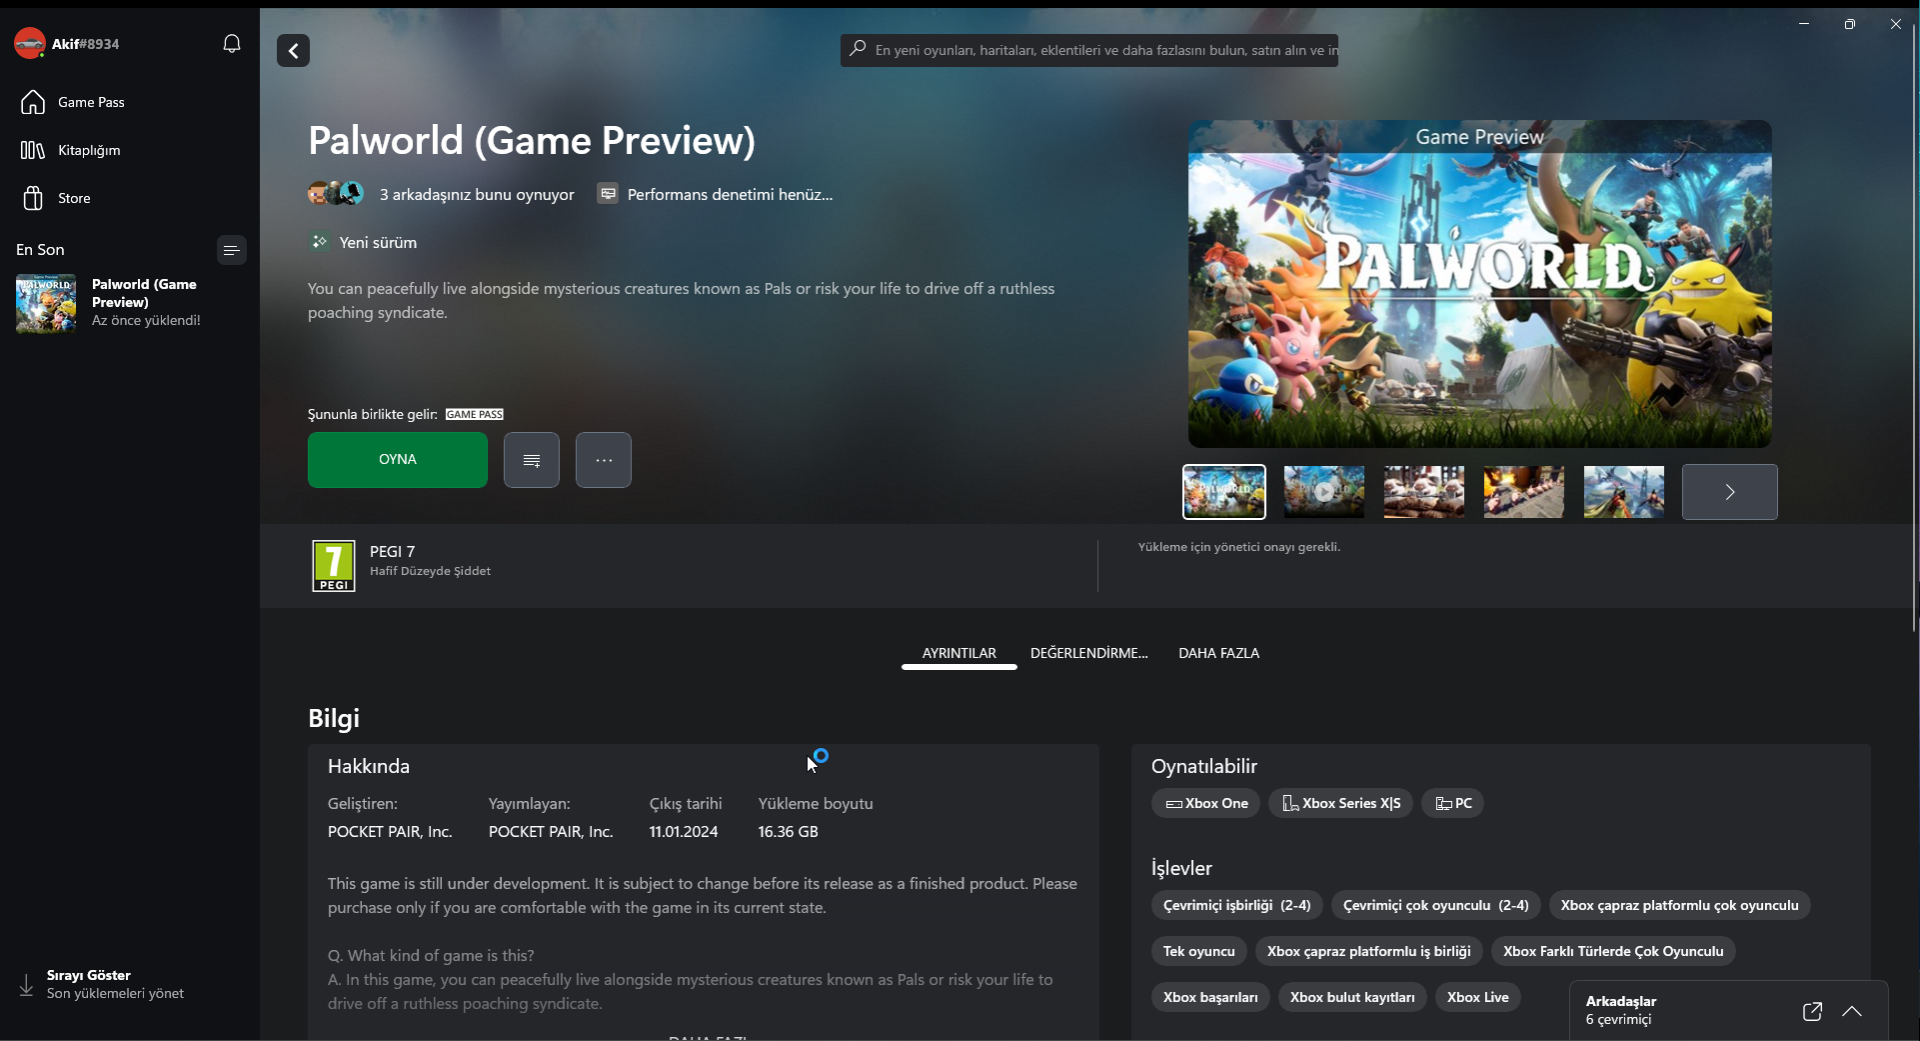Click the performance check icon
This screenshot has width=1920, height=1041.
pyautogui.click(x=608, y=194)
